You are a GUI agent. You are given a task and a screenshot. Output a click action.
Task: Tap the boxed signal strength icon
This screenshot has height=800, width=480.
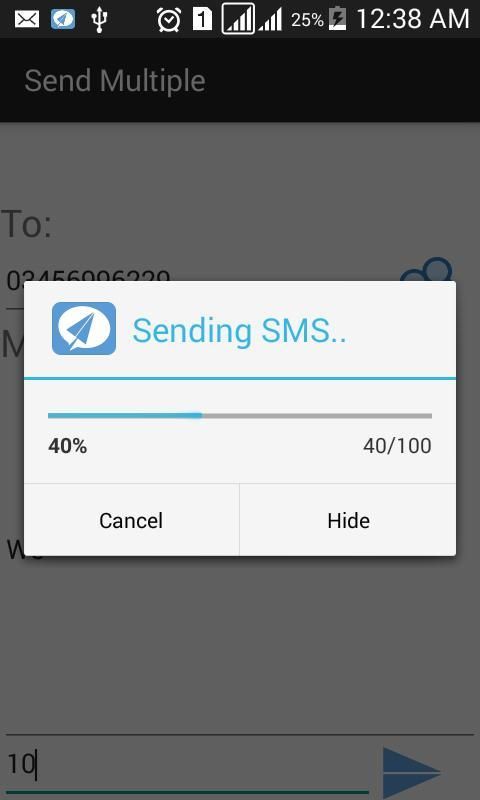coord(238,19)
